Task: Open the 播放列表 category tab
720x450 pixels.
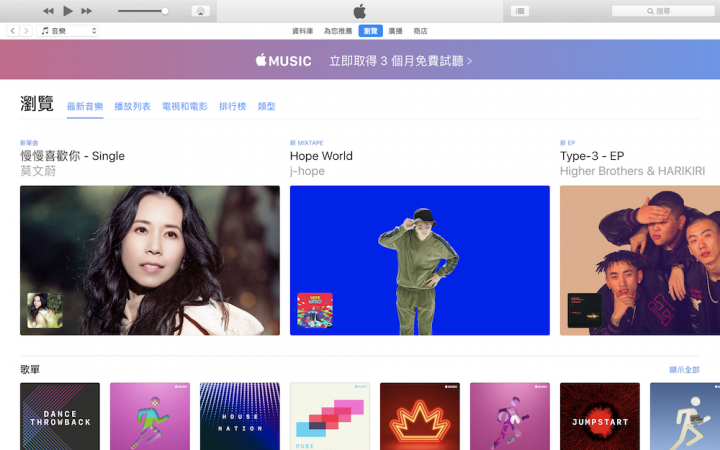Action: point(132,107)
